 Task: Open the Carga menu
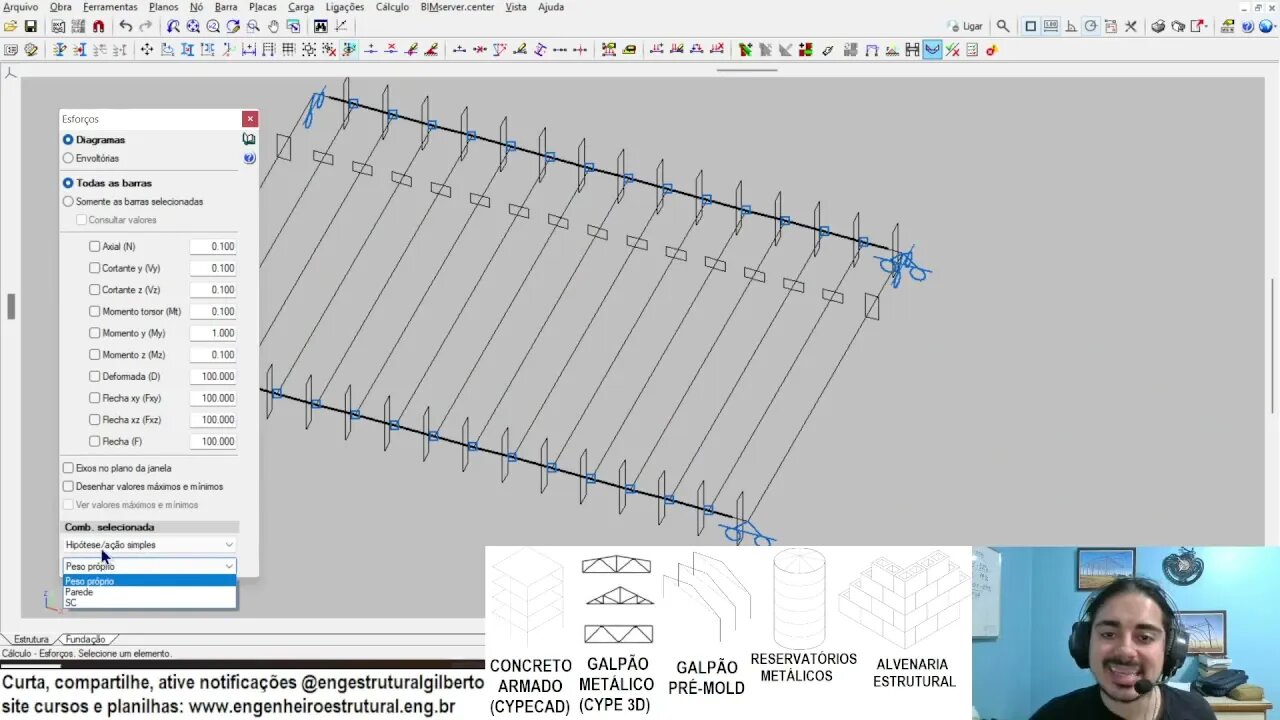(x=301, y=7)
